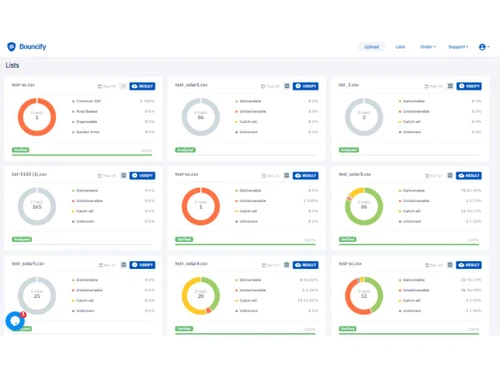Screen dimensions: 500x375
Task: Click calendar icon on list_3.csv card
Action: coord(426,86)
